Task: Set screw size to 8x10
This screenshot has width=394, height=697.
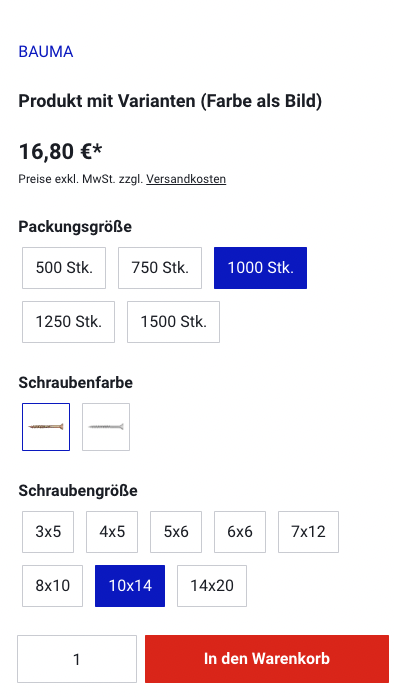Action: coord(52,586)
